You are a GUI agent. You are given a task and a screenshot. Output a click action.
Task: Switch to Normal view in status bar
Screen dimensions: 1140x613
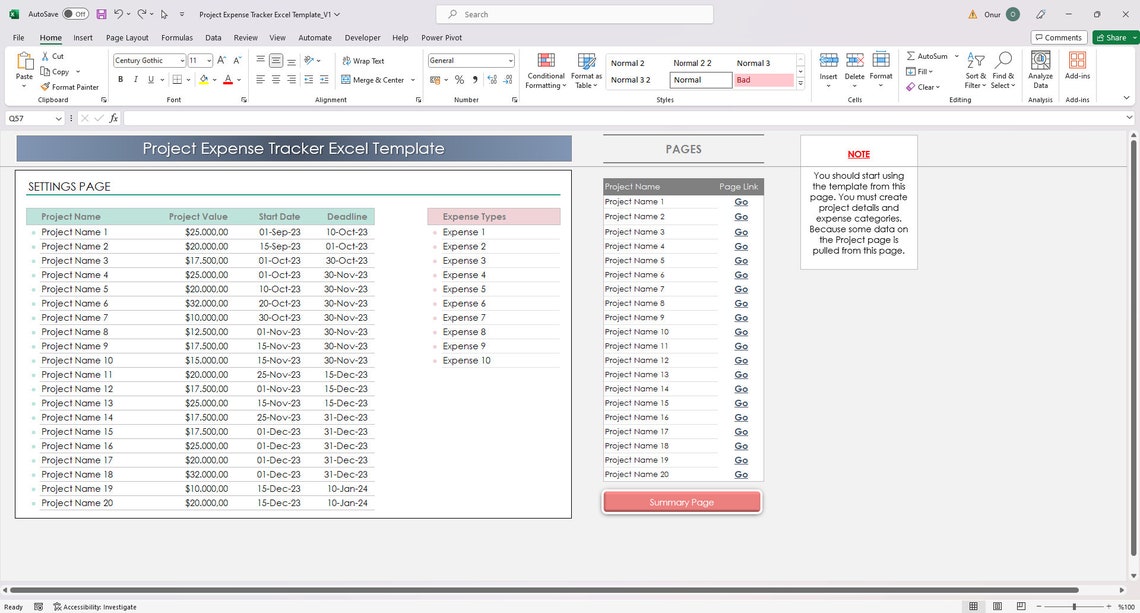(x=974, y=606)
